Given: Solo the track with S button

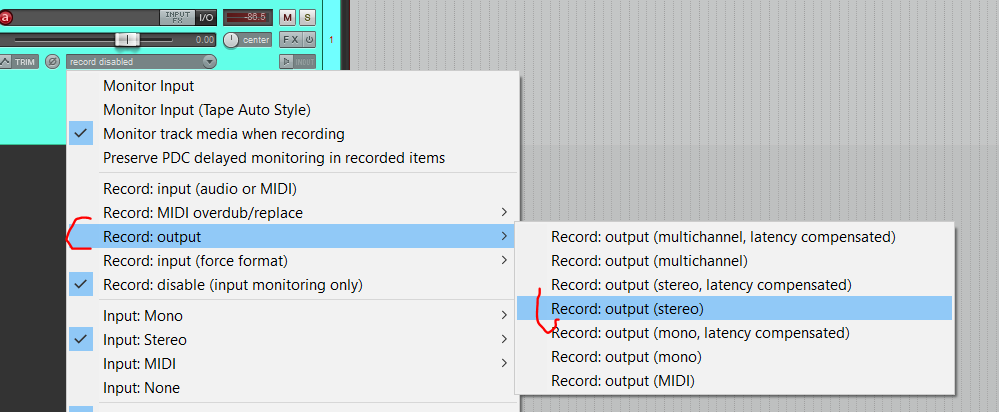Looking at the screenshot, I should pos(307,18).
